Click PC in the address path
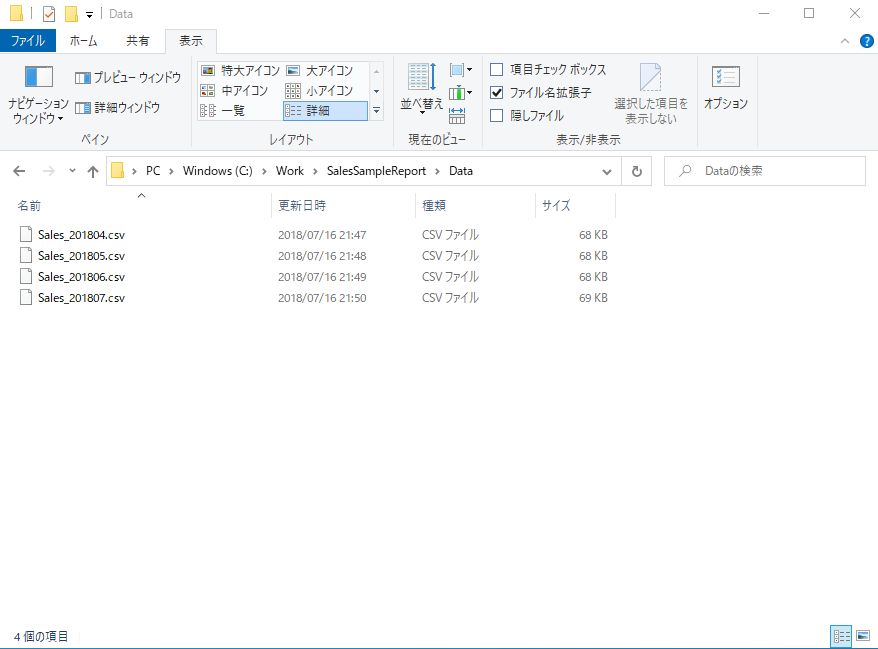The height and width of the screenshot is (649, 878). tap(153, 171)
